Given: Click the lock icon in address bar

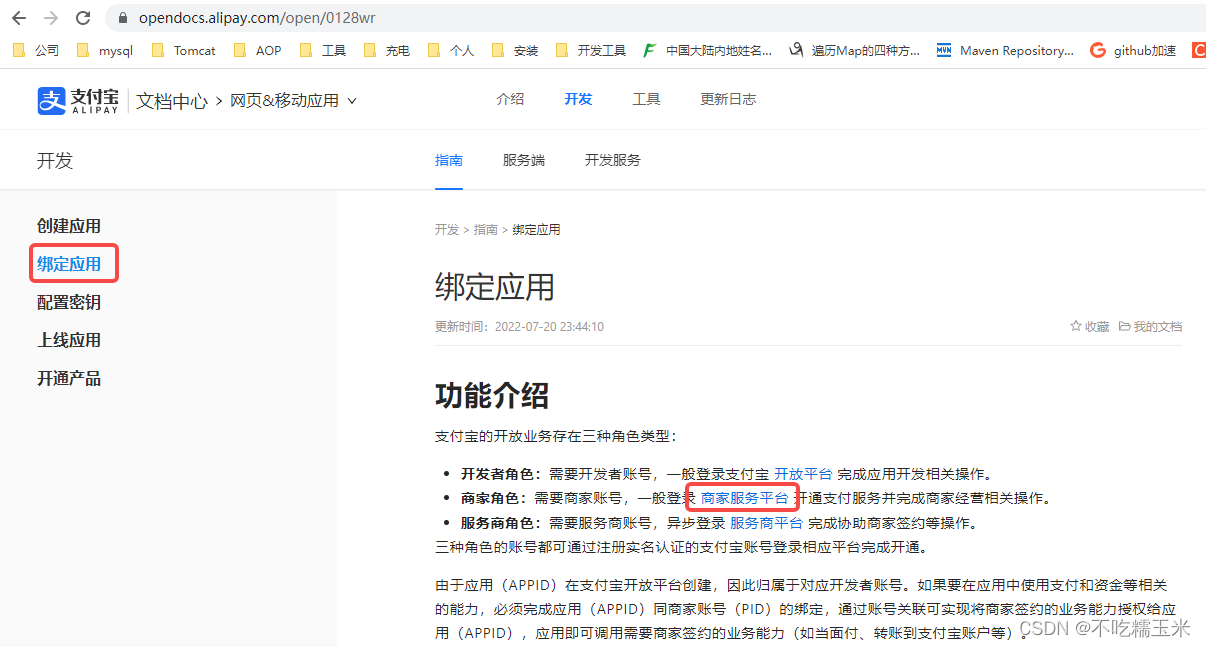Looking at the screenshot, I should click(124, 18).
